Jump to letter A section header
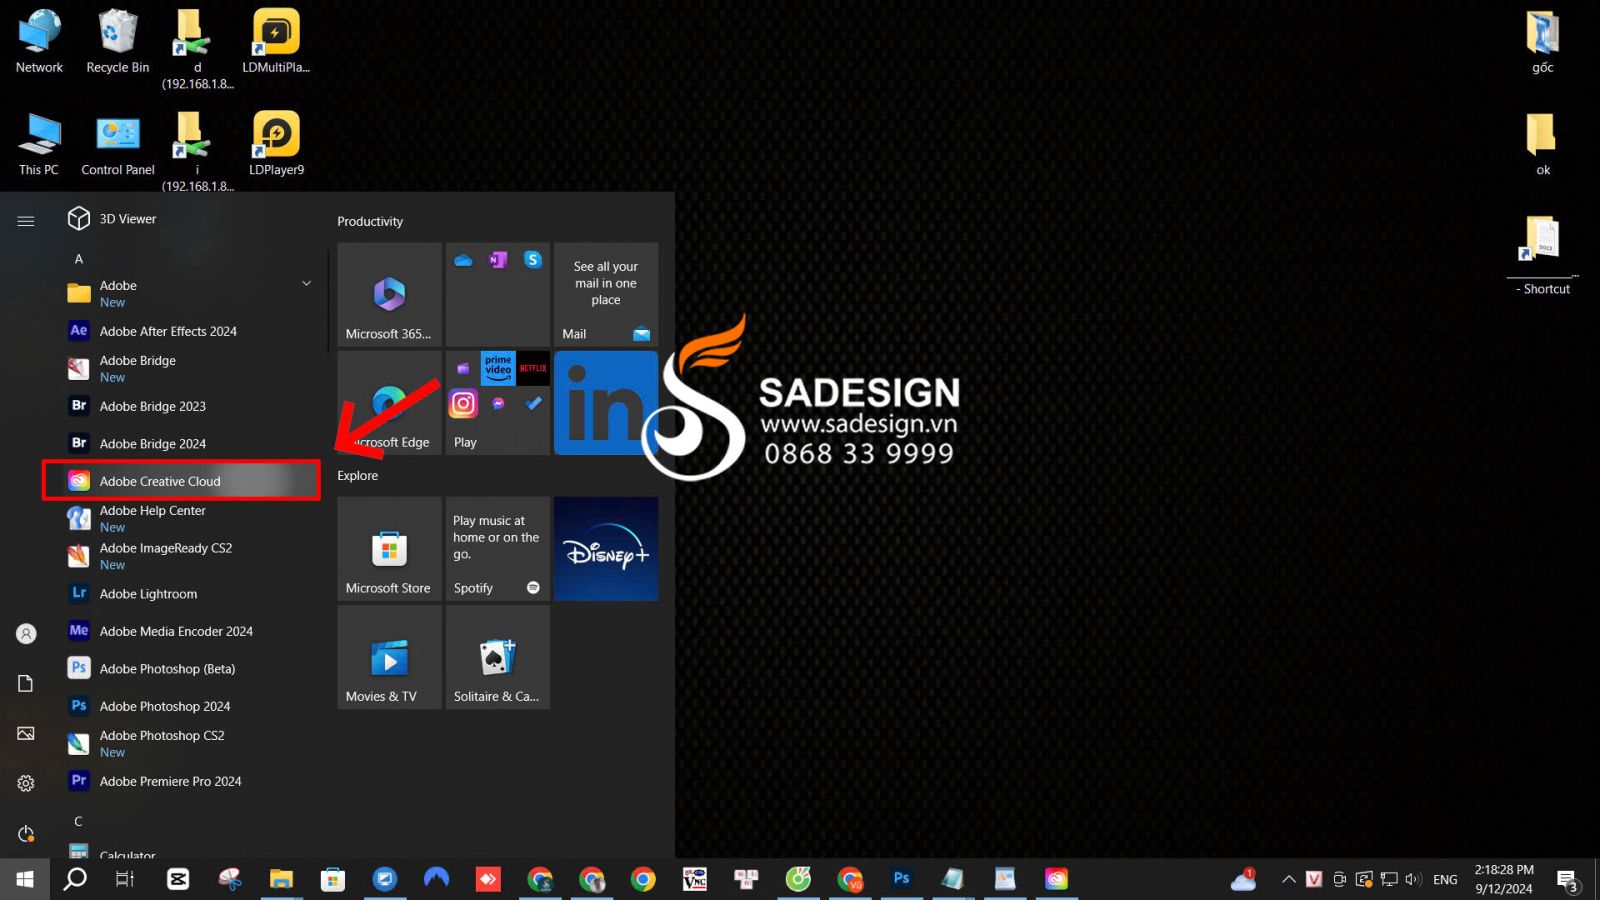Image resolution: width=1600 pixels, height=900 pixels. coord(79,259)
